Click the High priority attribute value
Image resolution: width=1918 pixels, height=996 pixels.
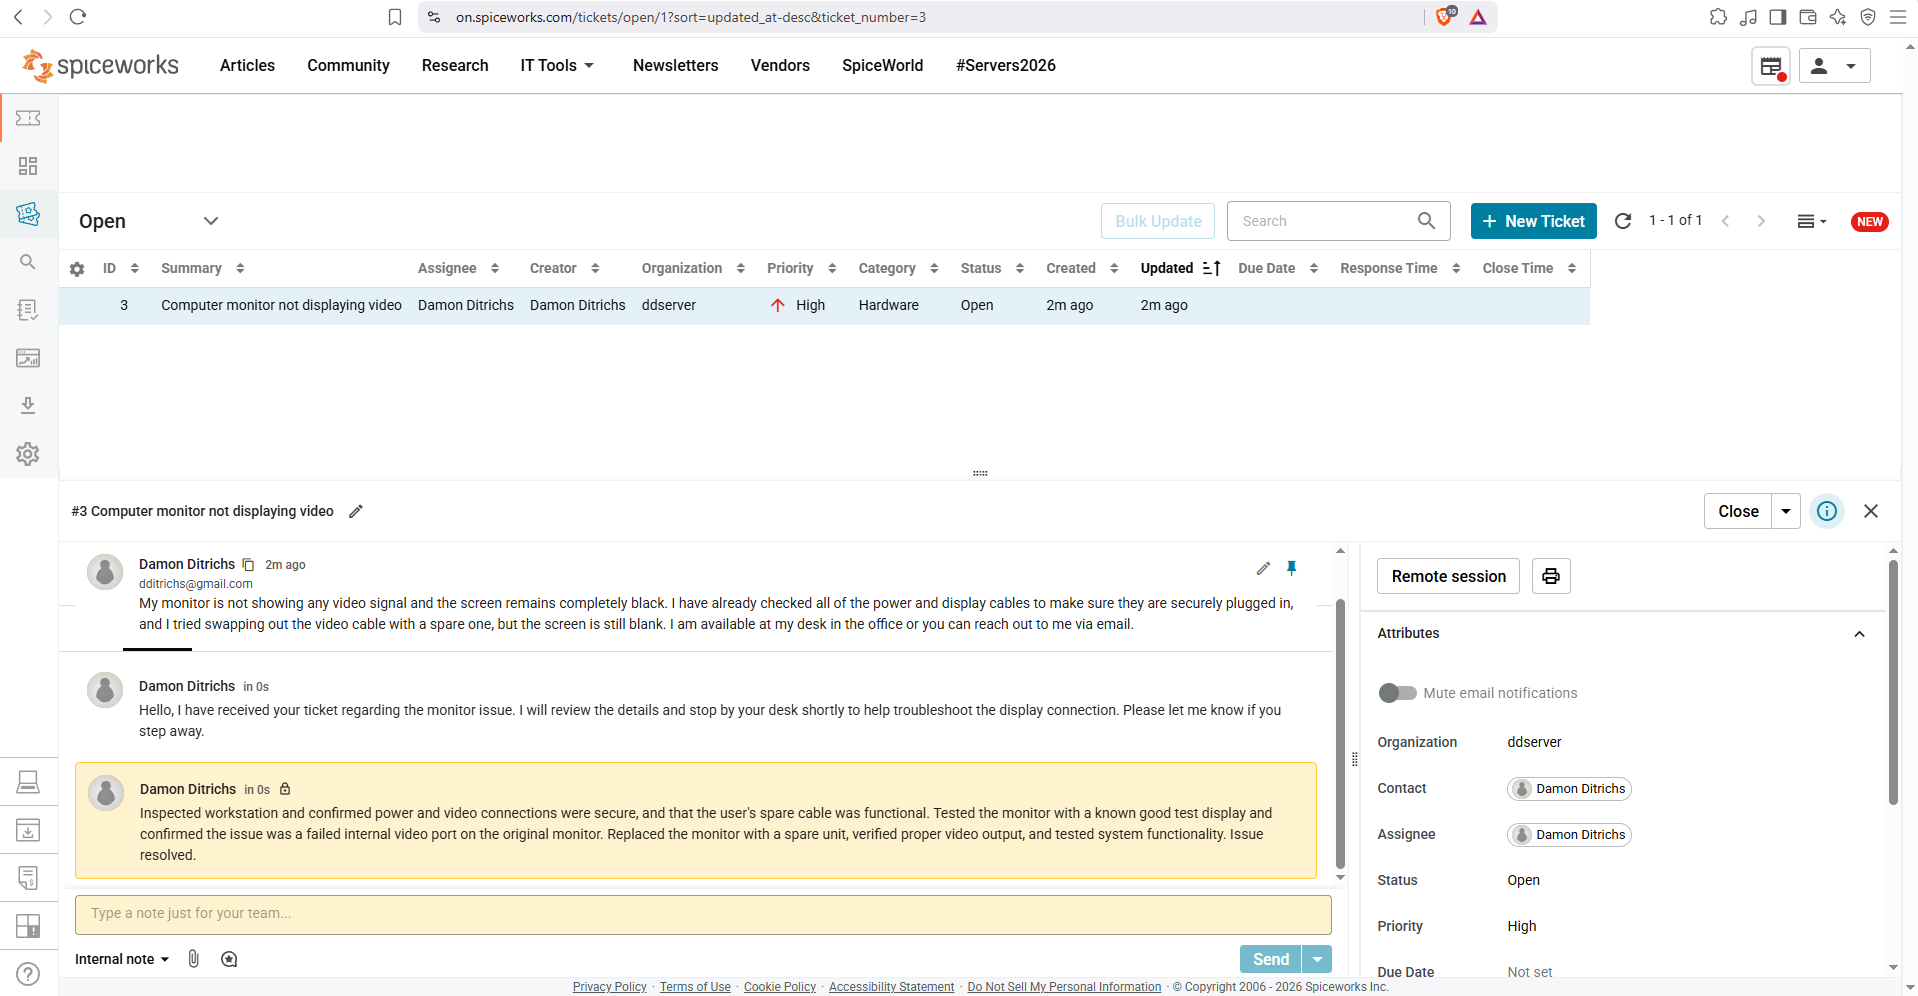coord(1522,926)
